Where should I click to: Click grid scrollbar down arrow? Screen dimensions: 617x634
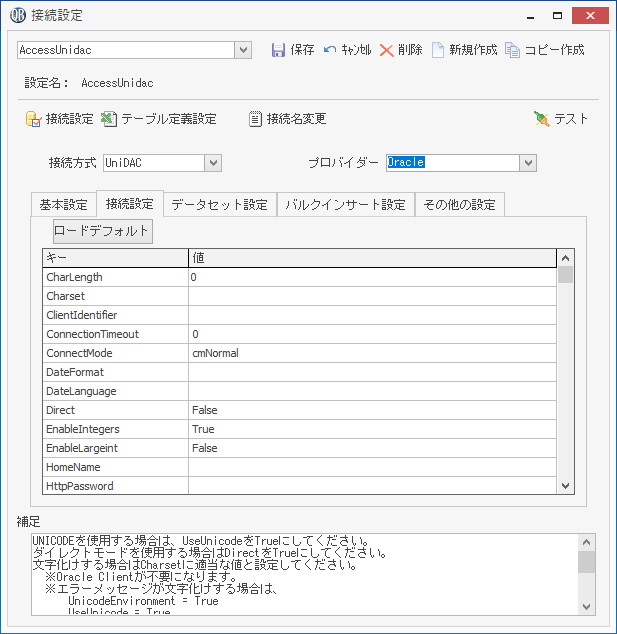coord(565,486)
